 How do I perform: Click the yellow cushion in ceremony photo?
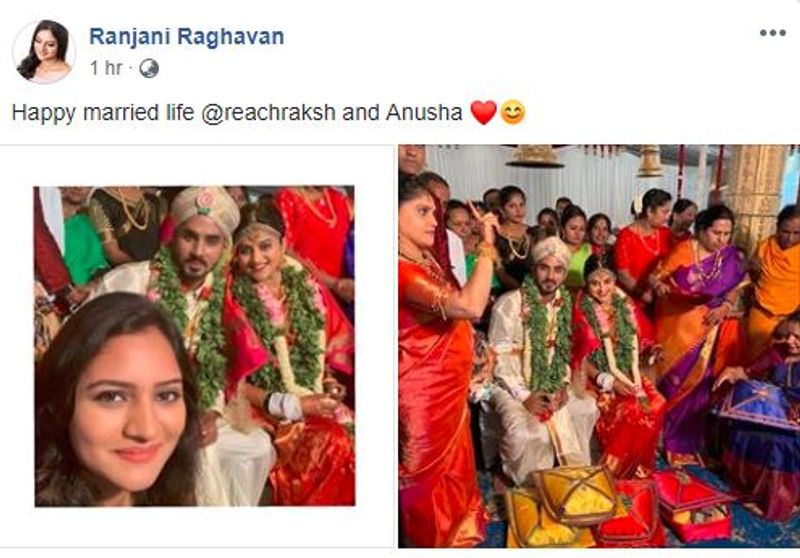point(574,495)
